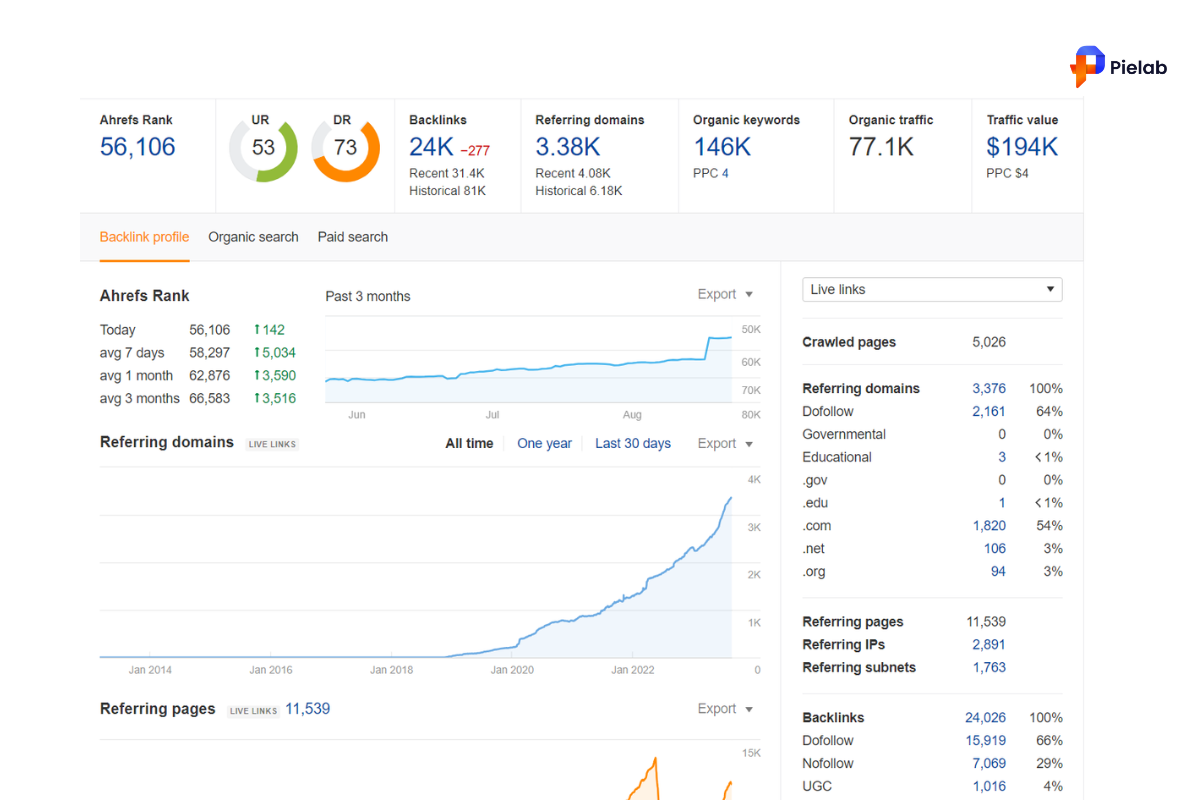
Task: Click the Today rank change 142
Action: [269, 330]
